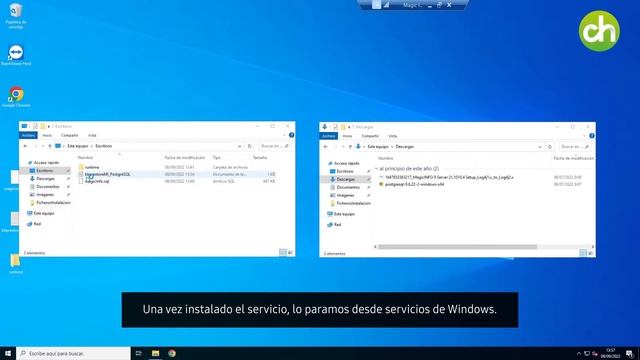The height and width of the screenshot is (360, 640).
Task: Select FicherosInstalacion in Descargas window sidebar
Action: (353, 203)
